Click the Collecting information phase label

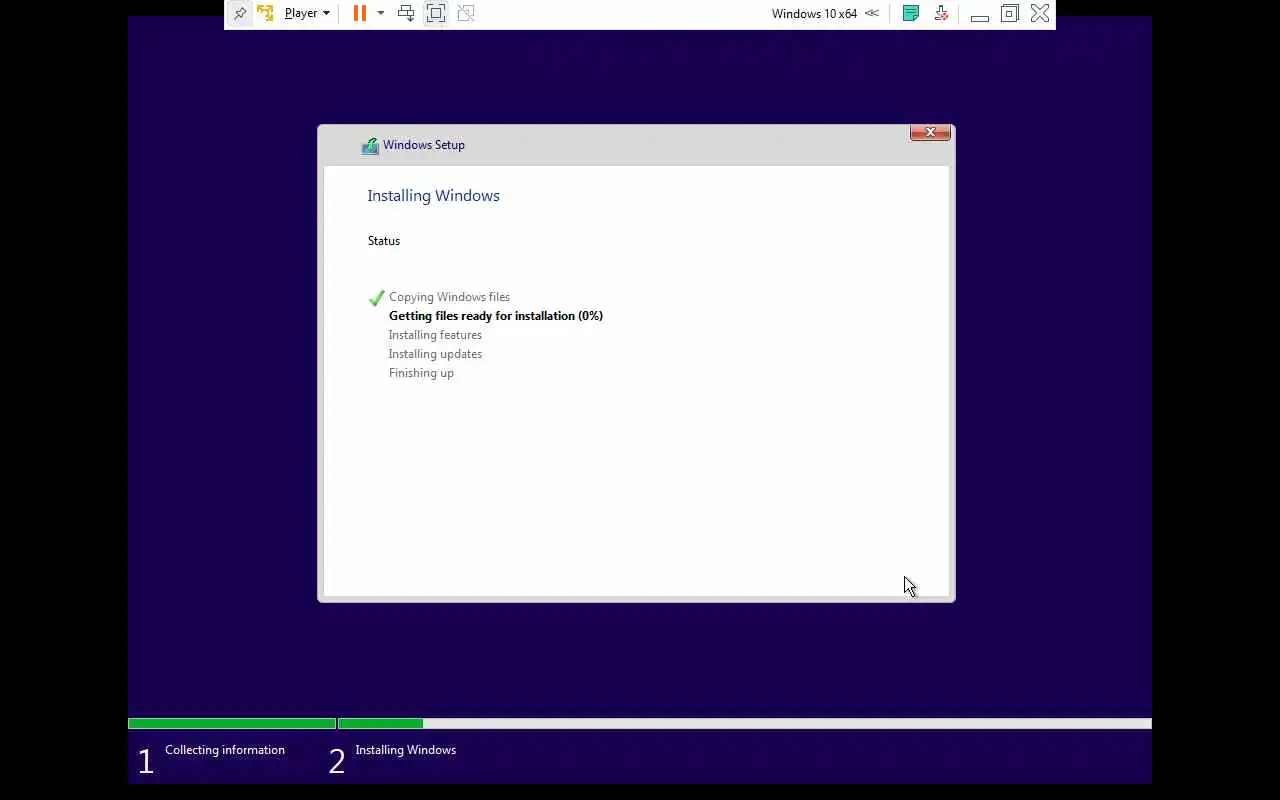click(x=225, y=750)
